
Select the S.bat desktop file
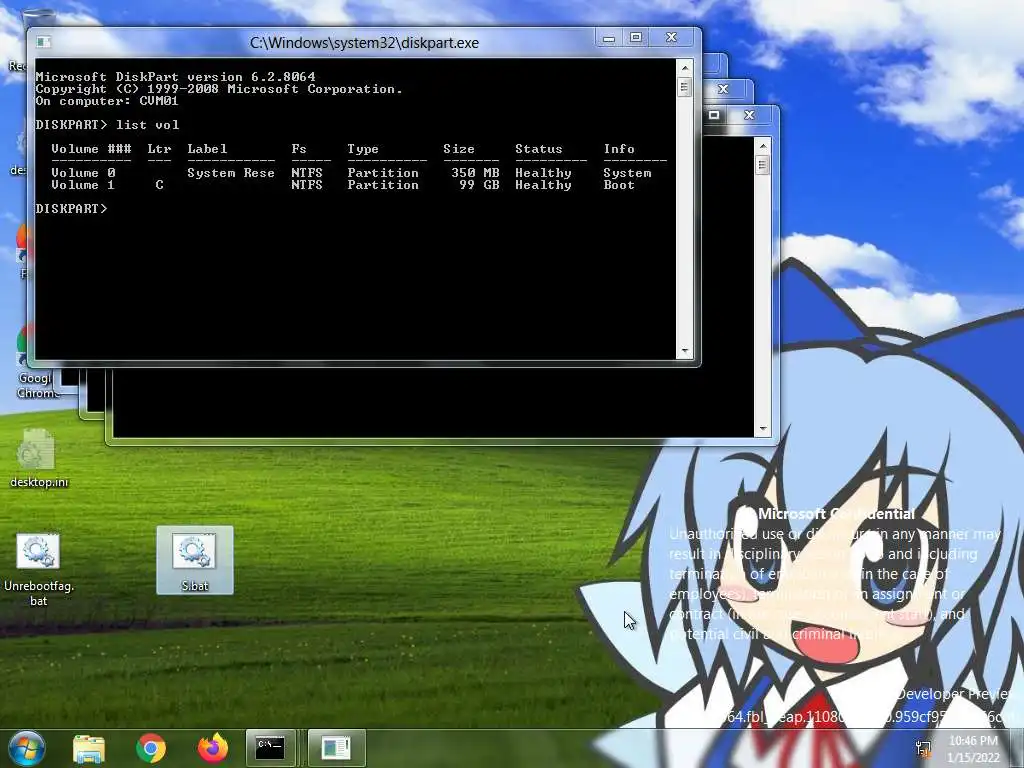(x=195, y=560)
